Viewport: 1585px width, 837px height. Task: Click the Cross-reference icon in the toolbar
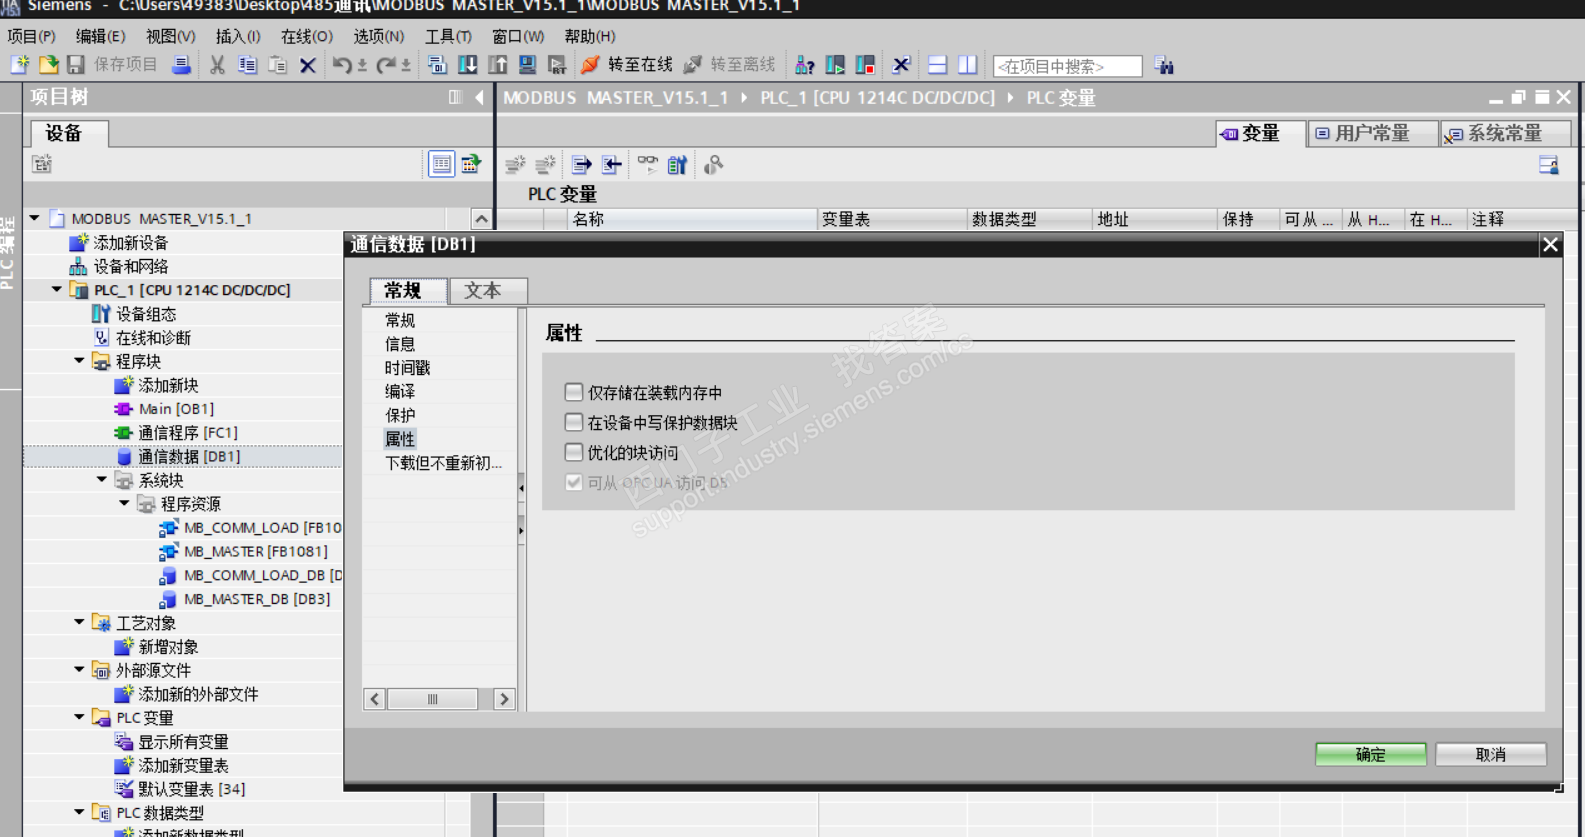(x=901, y=65)
